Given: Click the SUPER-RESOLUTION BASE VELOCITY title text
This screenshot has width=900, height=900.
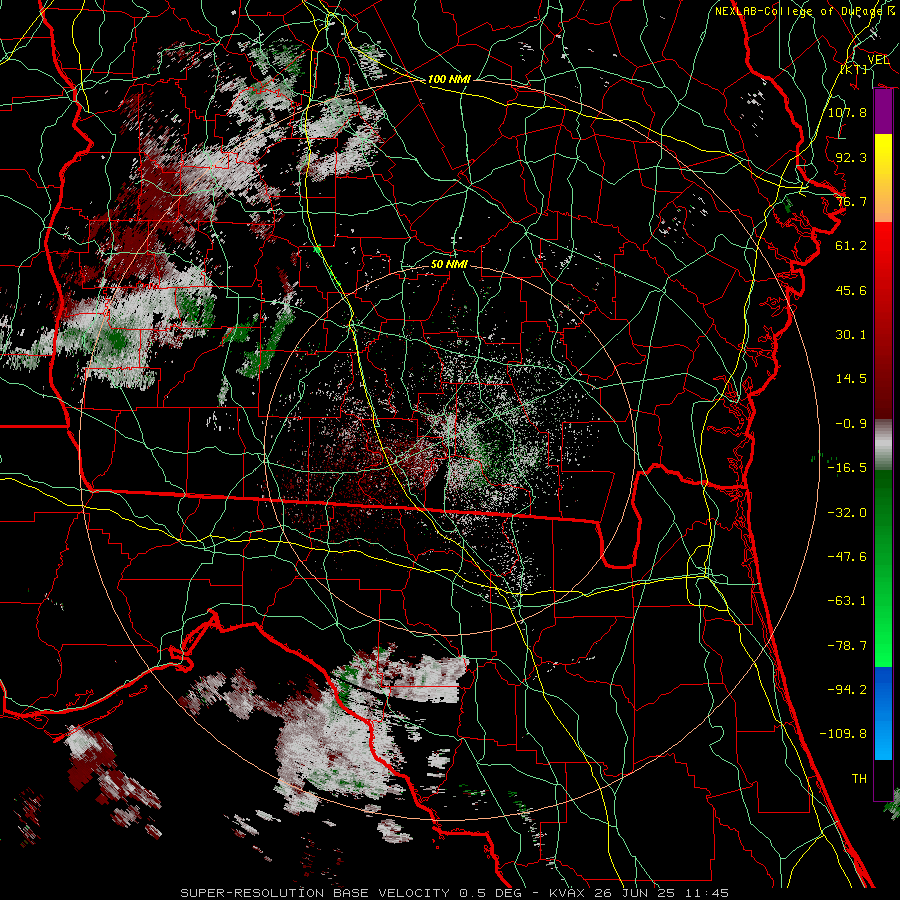Looking at the screenshot, I should tap(315, 893).
